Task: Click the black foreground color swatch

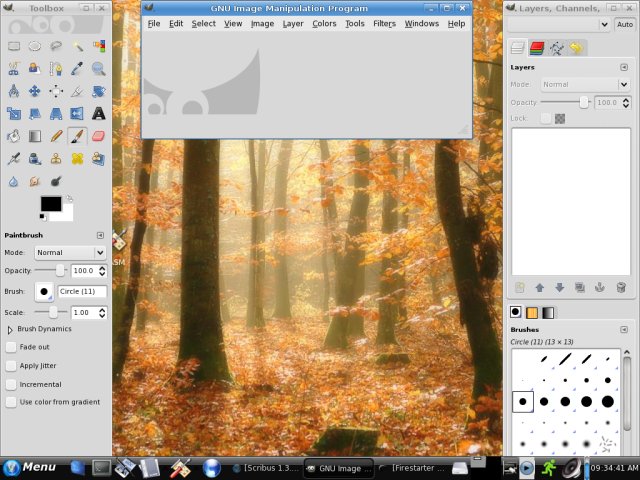Action: tap(50, 203)
